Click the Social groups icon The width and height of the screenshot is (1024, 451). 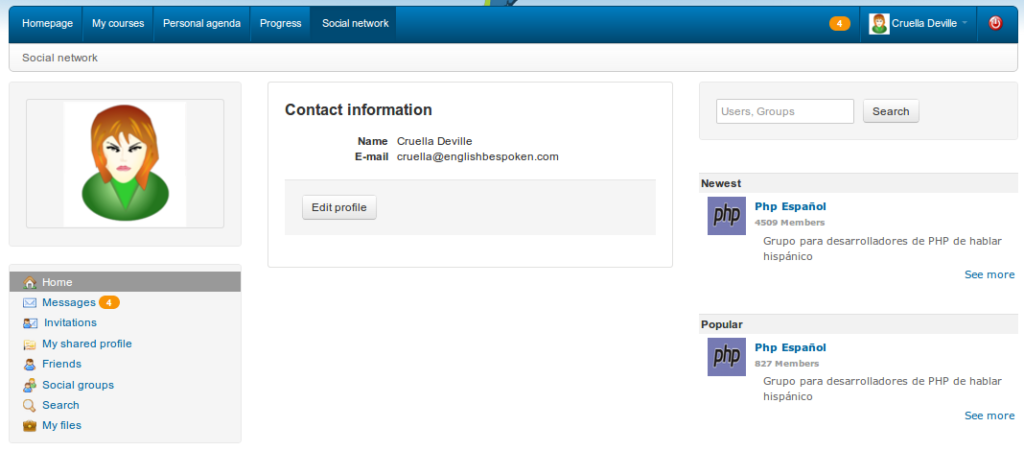30,385
